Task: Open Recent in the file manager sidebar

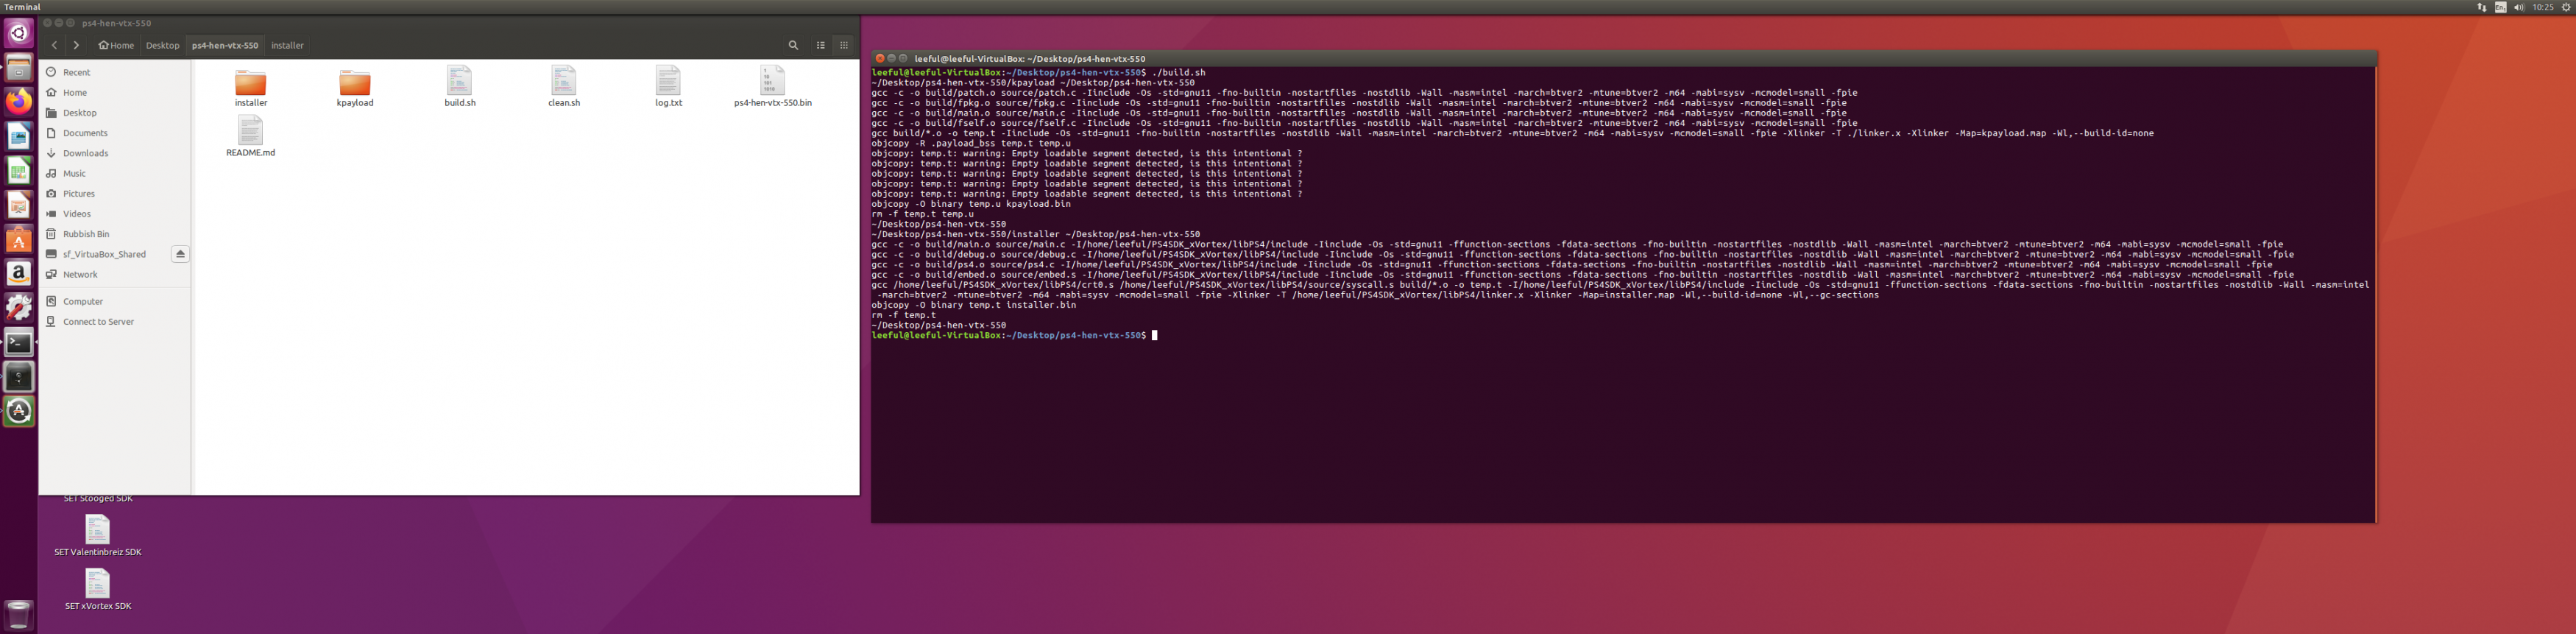Action: (x=115, y=72)
